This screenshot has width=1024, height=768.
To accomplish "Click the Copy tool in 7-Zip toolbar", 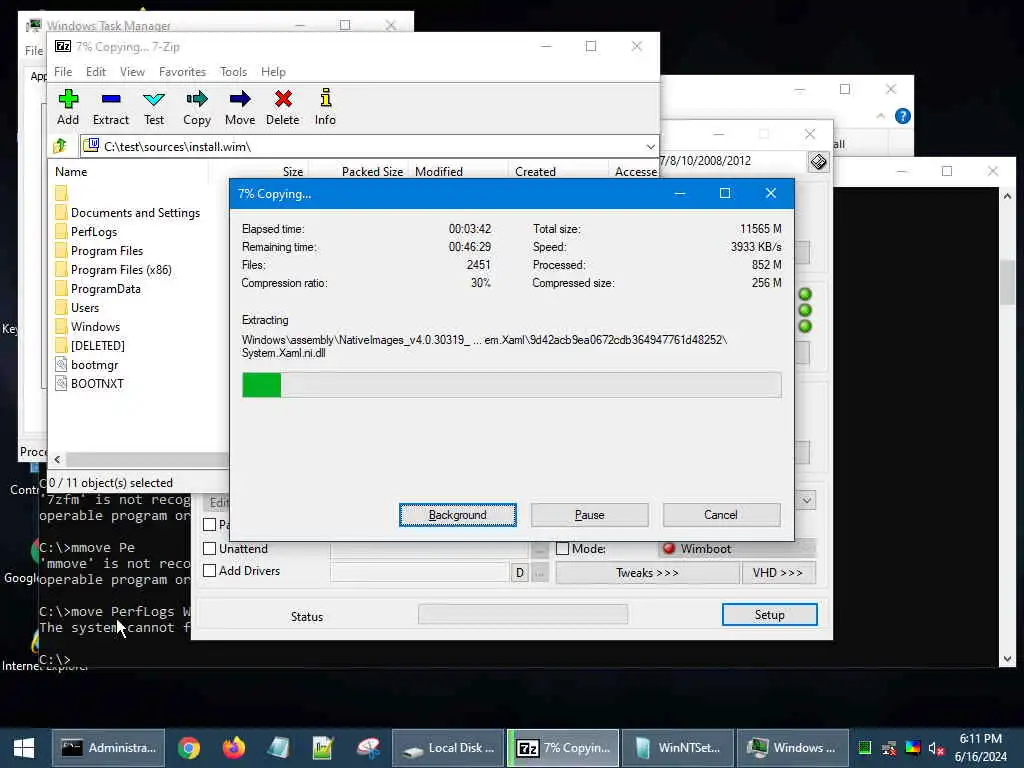I will pos(197,108).
